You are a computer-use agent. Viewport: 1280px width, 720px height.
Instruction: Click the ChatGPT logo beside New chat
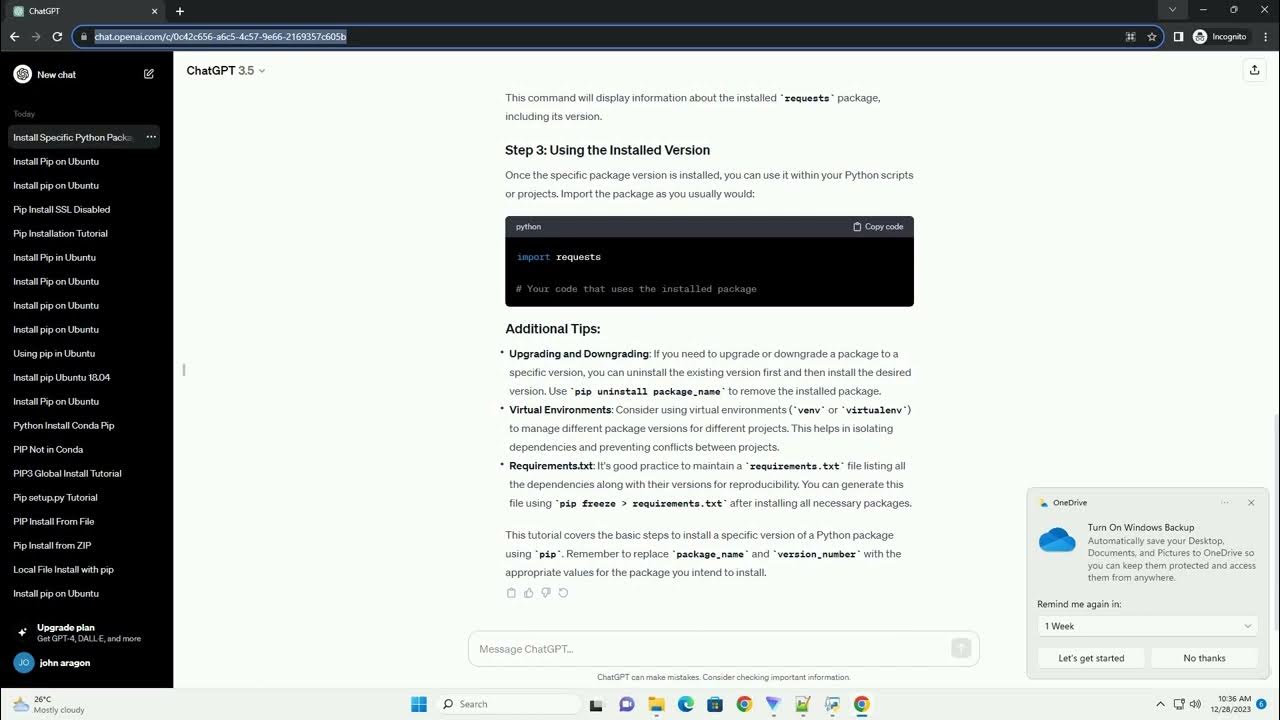22,74
